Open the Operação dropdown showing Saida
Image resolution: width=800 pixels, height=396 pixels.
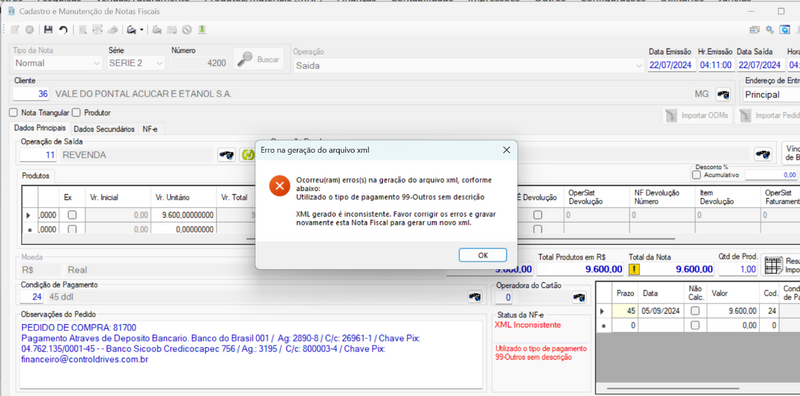[x=468, y=66]
